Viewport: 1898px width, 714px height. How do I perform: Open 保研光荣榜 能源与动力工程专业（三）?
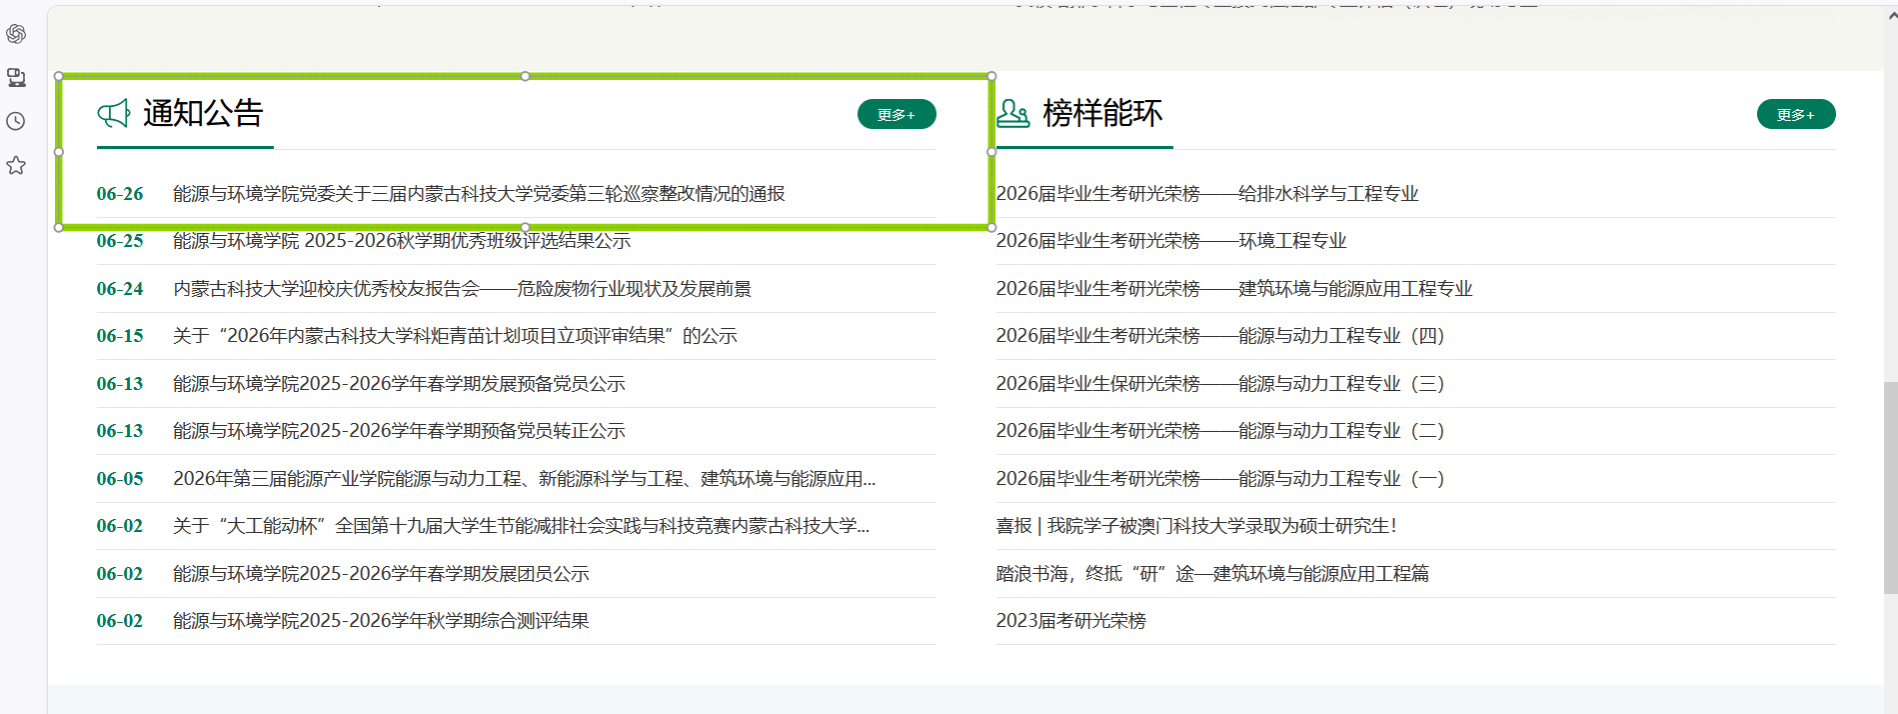click(1220, 384)
